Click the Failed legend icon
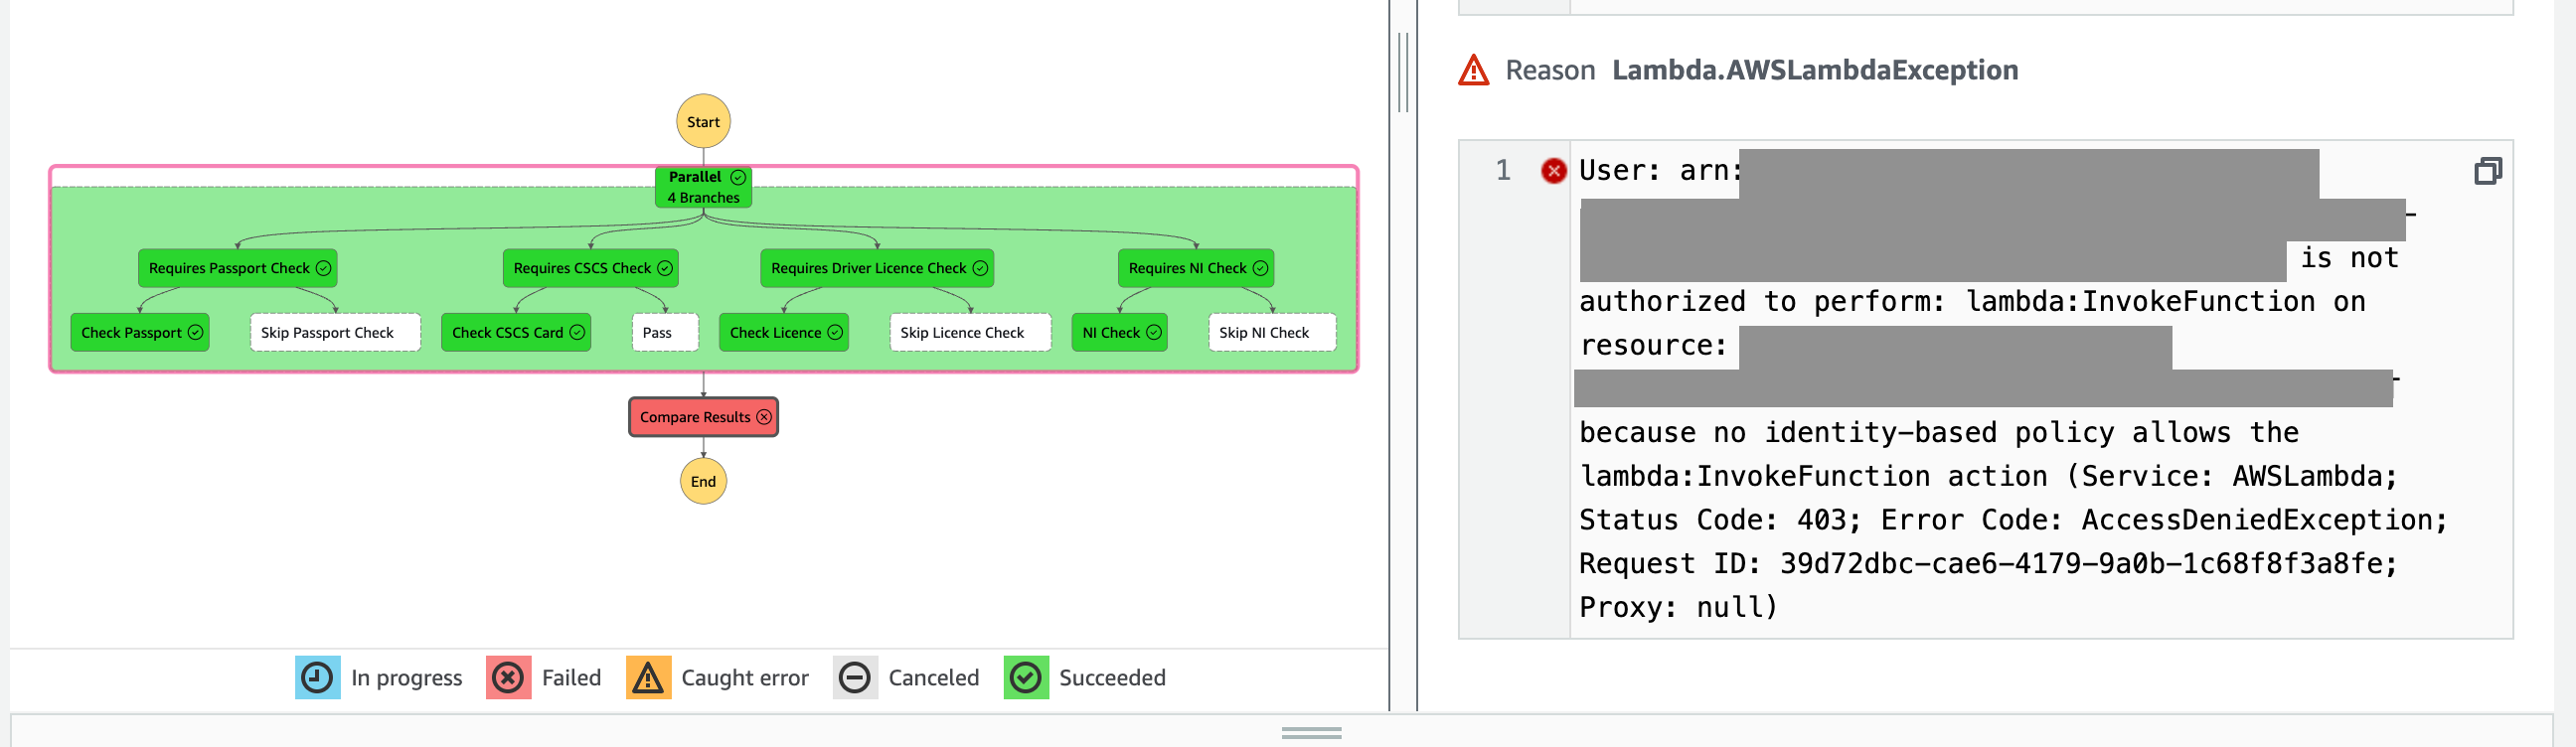Viewport: 2576px width, 747px height. [x=508, y=677]
